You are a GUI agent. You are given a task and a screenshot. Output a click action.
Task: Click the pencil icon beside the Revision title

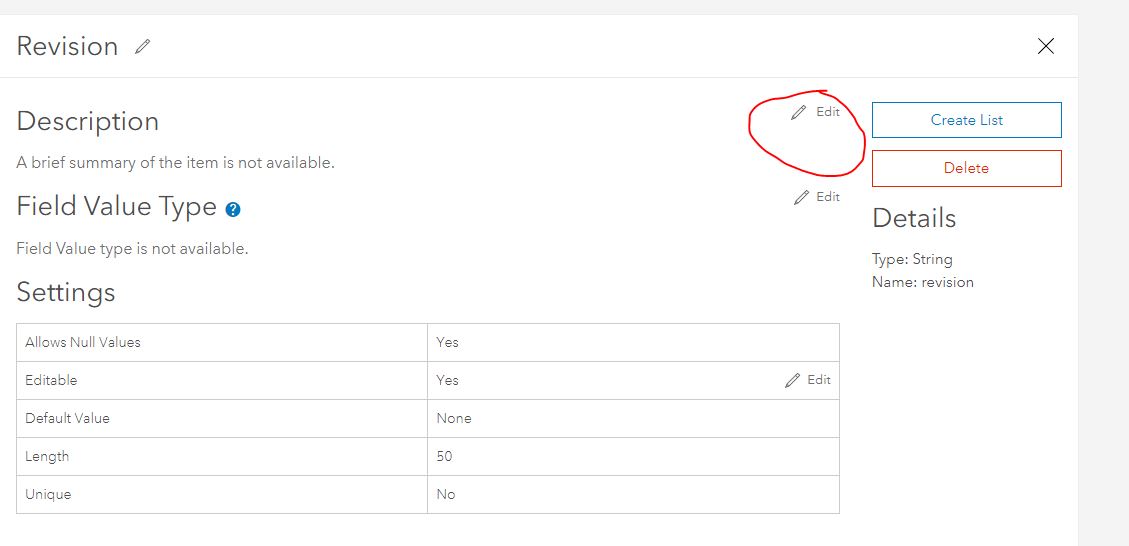143,47
